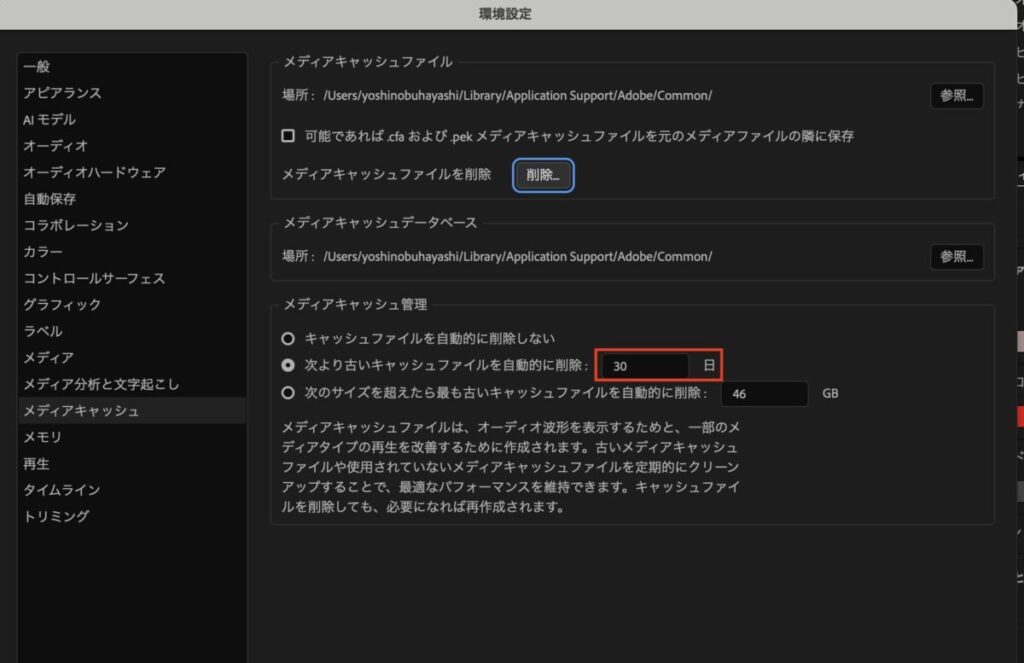Select キャッシュファイルを自動的に削除しない radio option
This screenshot has height=663, width=1024.
[x=289, y=339]
